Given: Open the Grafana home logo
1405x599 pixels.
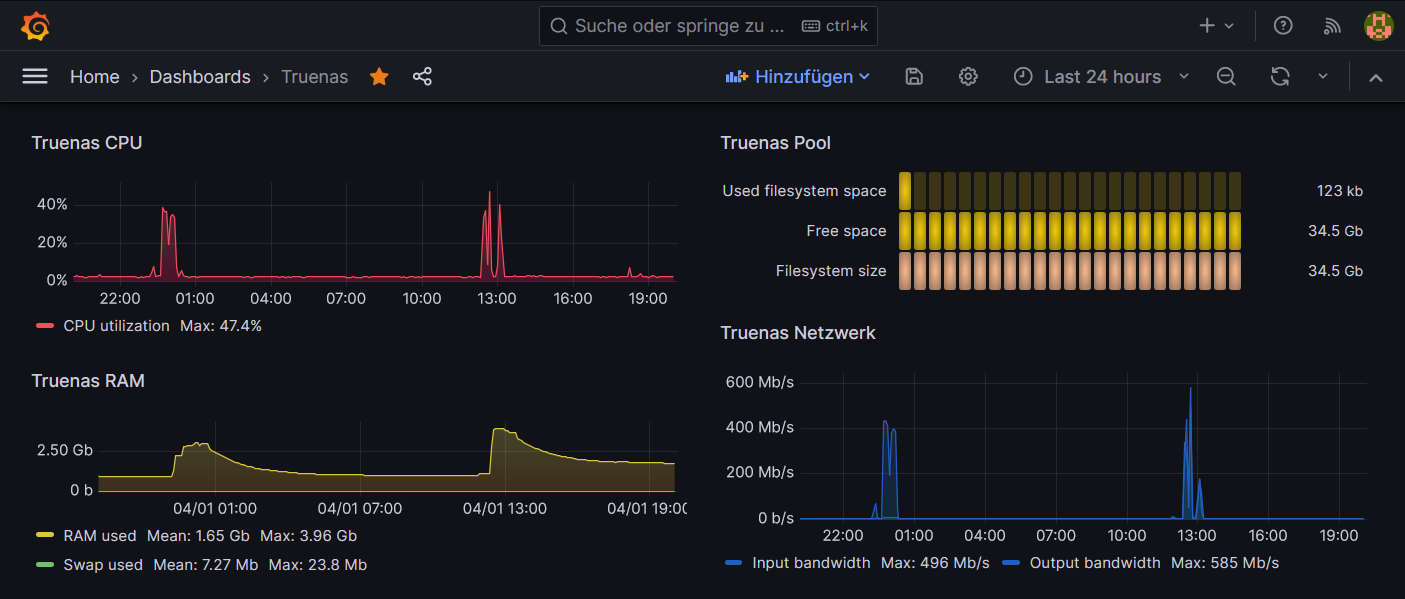Looking at the screenshot, I should [x=35, y=26].
